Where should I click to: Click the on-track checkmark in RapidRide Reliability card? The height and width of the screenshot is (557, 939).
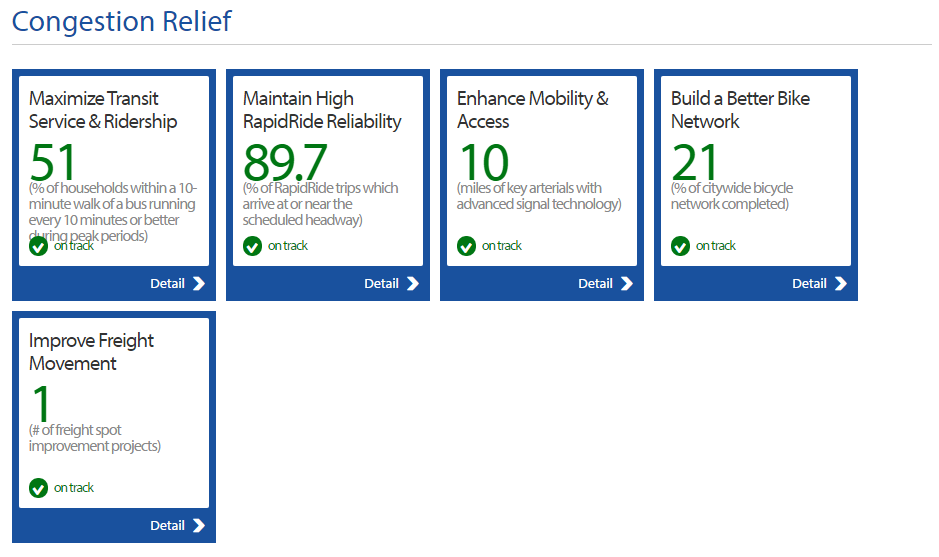point(252,246)
